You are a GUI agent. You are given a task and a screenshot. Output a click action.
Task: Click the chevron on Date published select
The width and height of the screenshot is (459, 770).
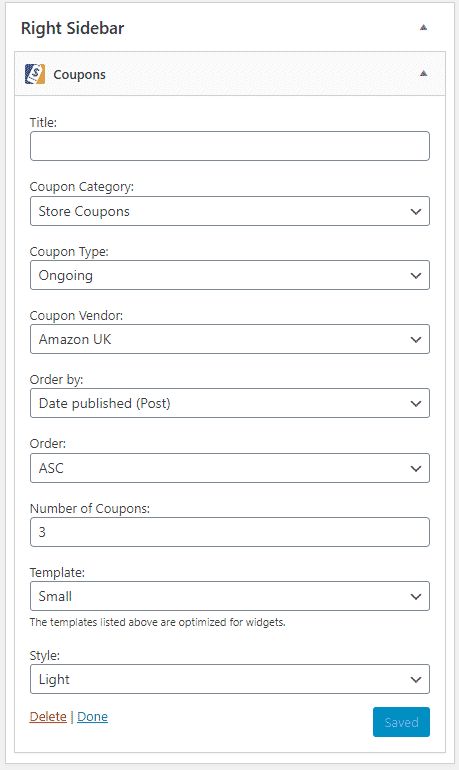[x=416, y=404]
